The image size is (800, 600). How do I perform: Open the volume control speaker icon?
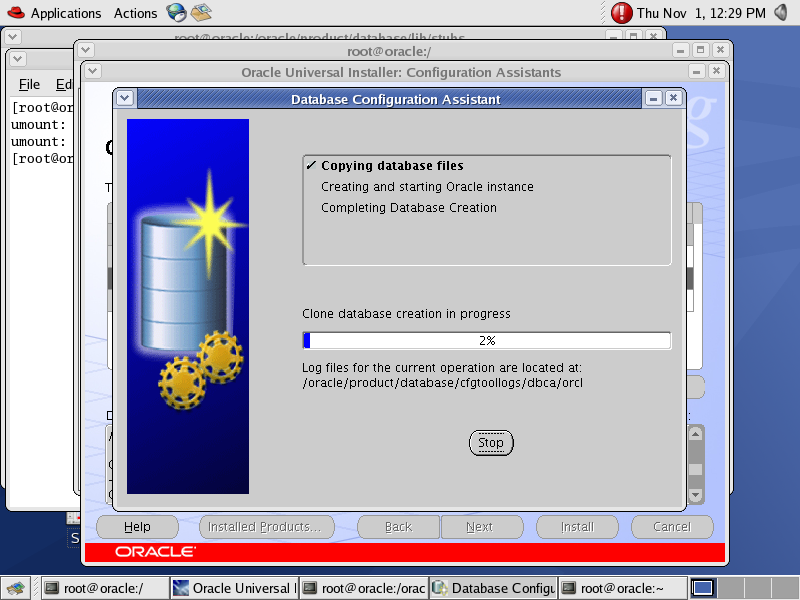tap(783, 13)
